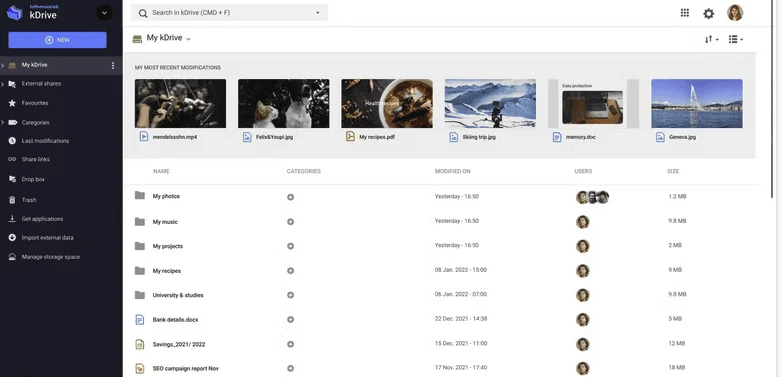Click the Drop box sidebar icon

(x=12, y=179)
